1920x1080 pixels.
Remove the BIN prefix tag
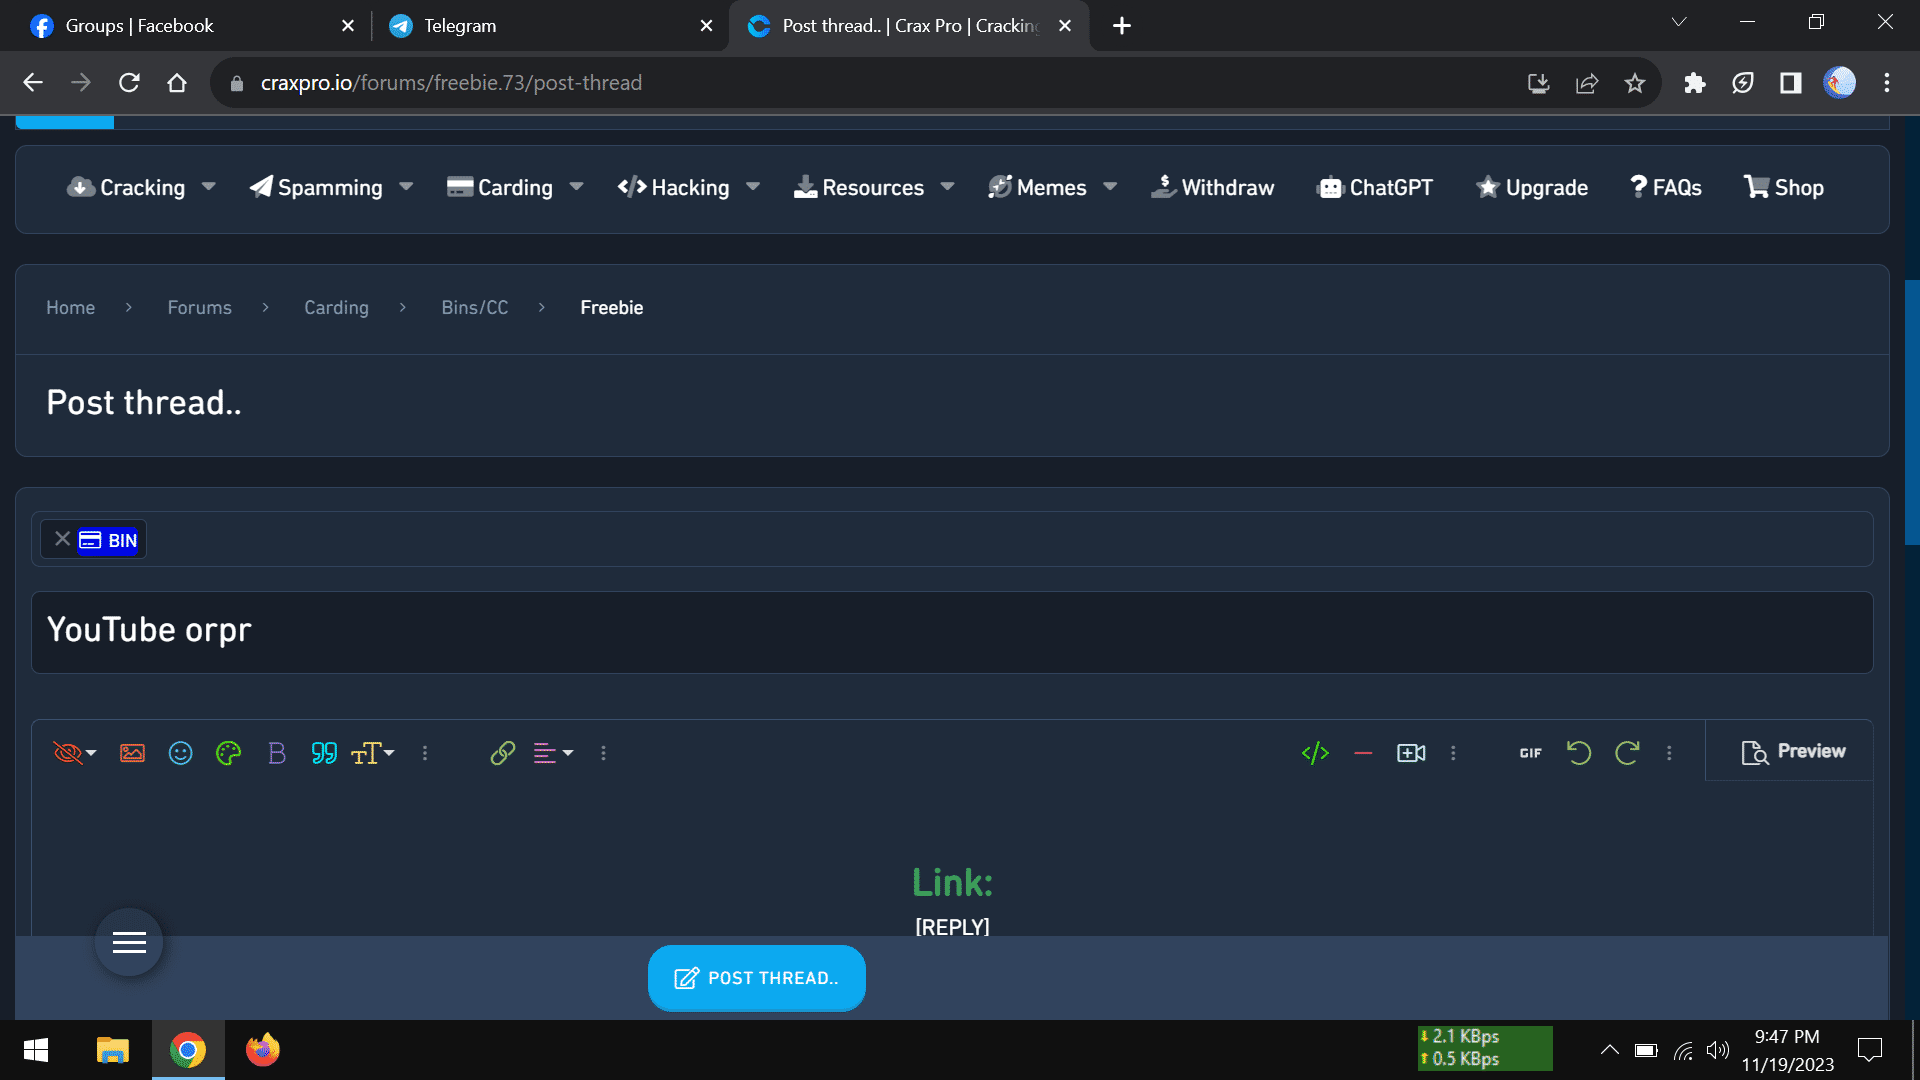pos(62,539)
